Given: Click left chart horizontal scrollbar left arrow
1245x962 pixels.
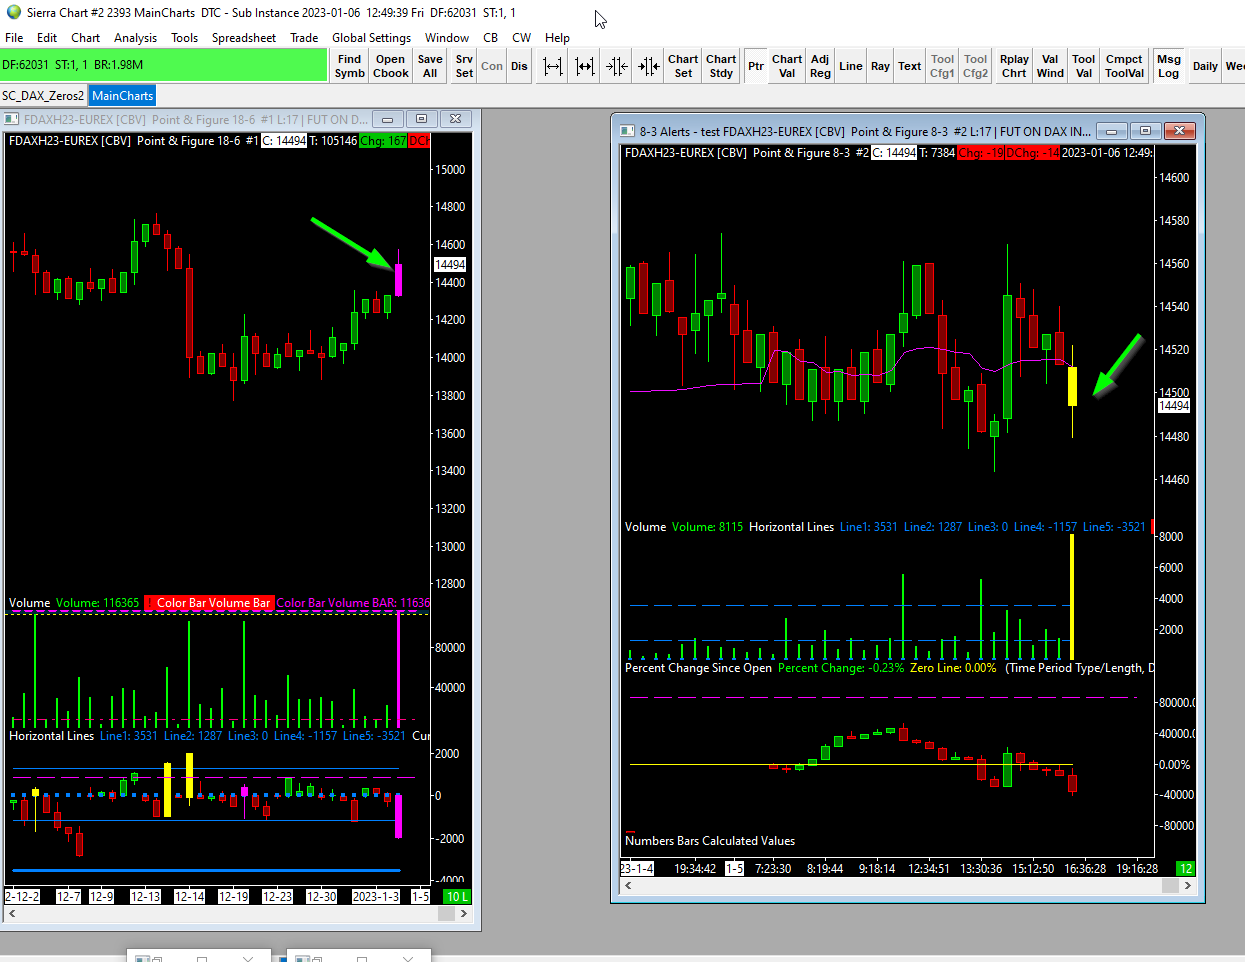Looking at the screenshot, I should tap(12, 913).
